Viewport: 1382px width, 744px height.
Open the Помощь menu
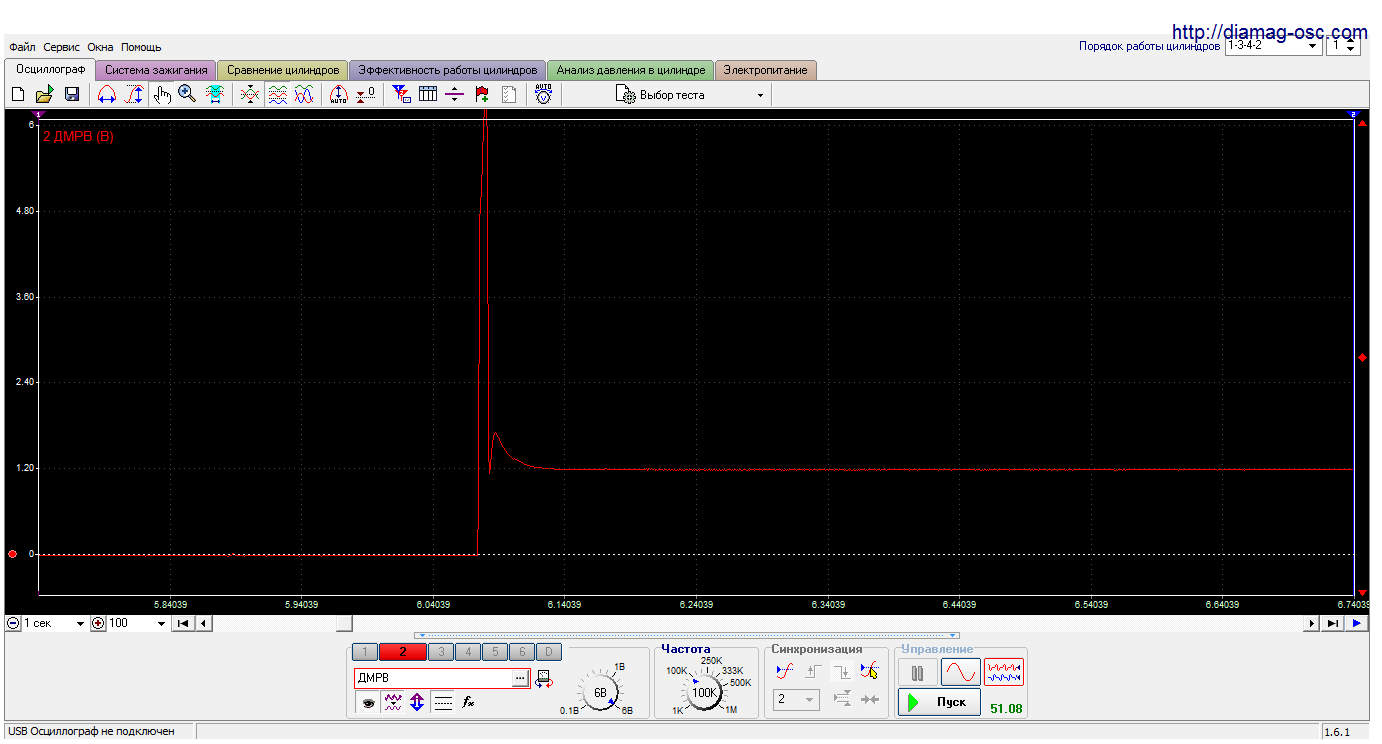click(141, 47)
